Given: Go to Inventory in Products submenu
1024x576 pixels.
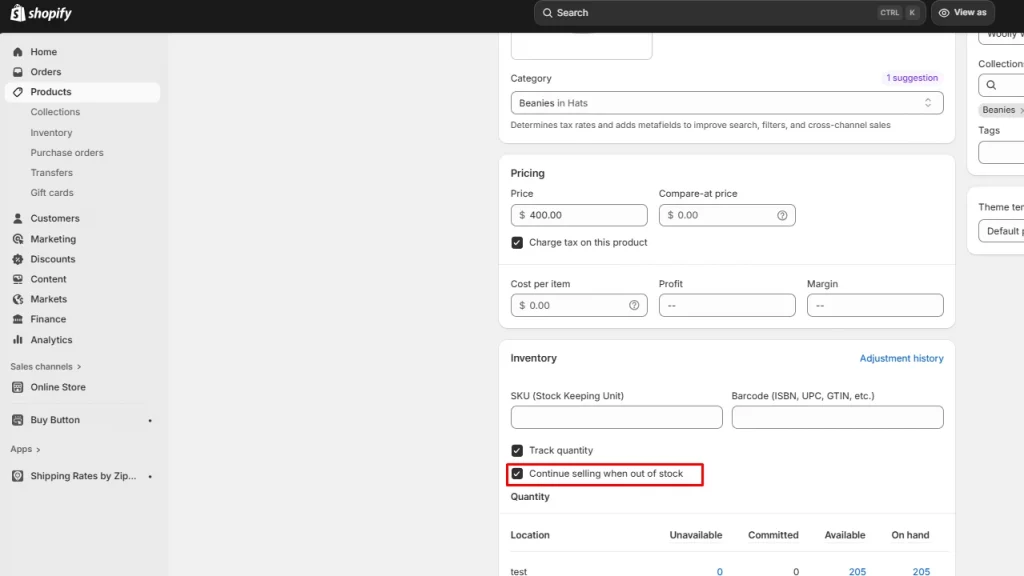Looking at the screenshot, I should 51,132.
